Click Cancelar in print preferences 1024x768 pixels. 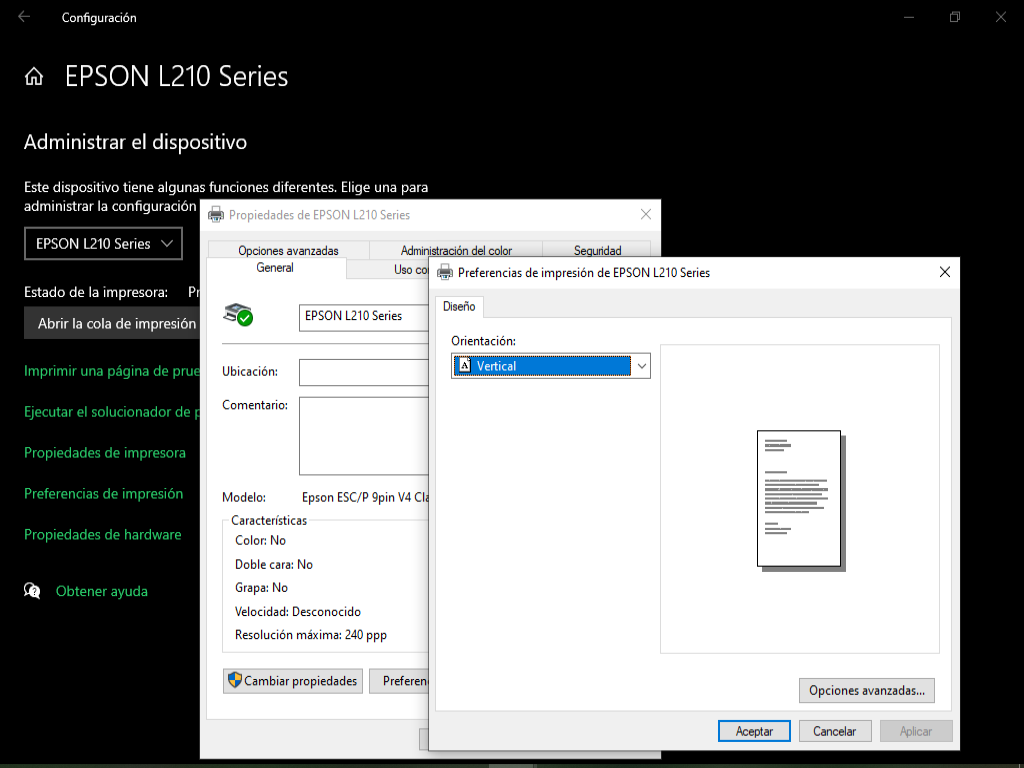click(x=835, y=731)
